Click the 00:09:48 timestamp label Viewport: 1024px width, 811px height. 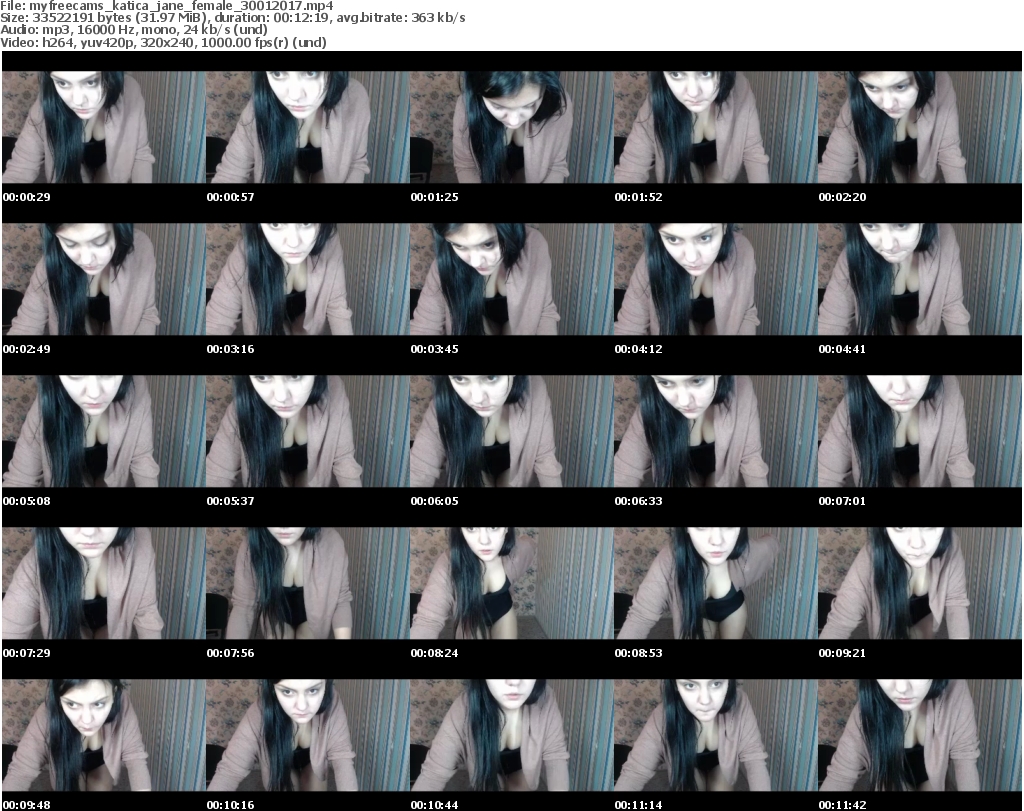point(27,805)
